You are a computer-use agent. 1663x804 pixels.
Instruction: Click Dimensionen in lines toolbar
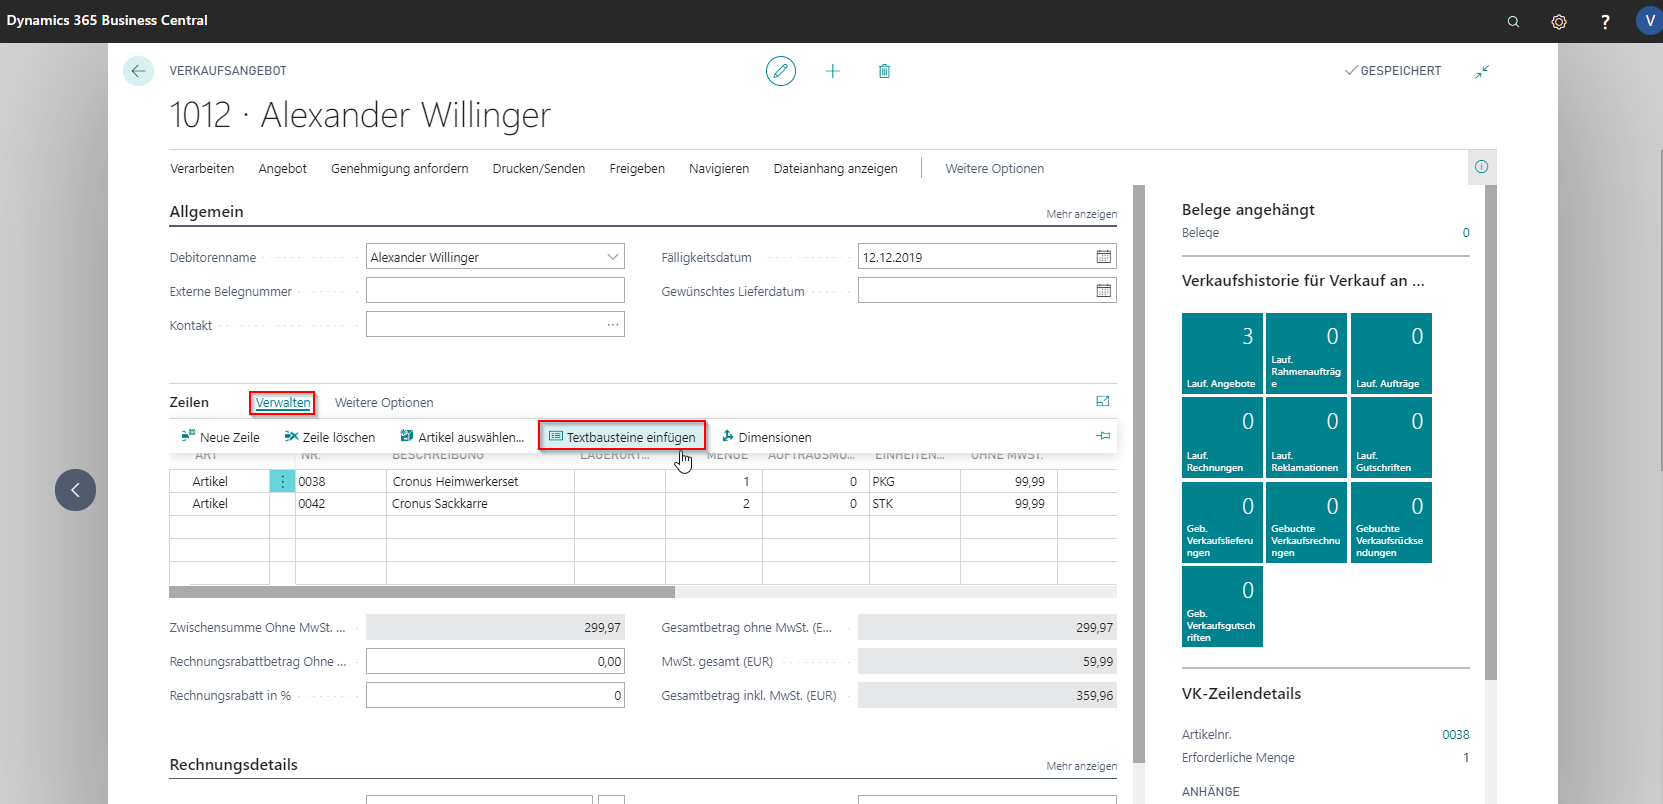click(x=766, y=437)
